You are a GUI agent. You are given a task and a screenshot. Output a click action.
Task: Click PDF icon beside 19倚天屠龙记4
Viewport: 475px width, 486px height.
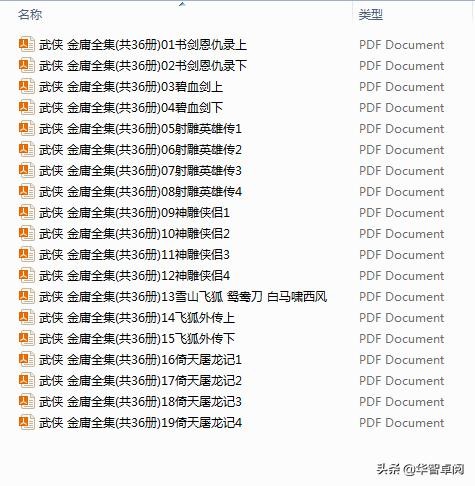(27, 423)
